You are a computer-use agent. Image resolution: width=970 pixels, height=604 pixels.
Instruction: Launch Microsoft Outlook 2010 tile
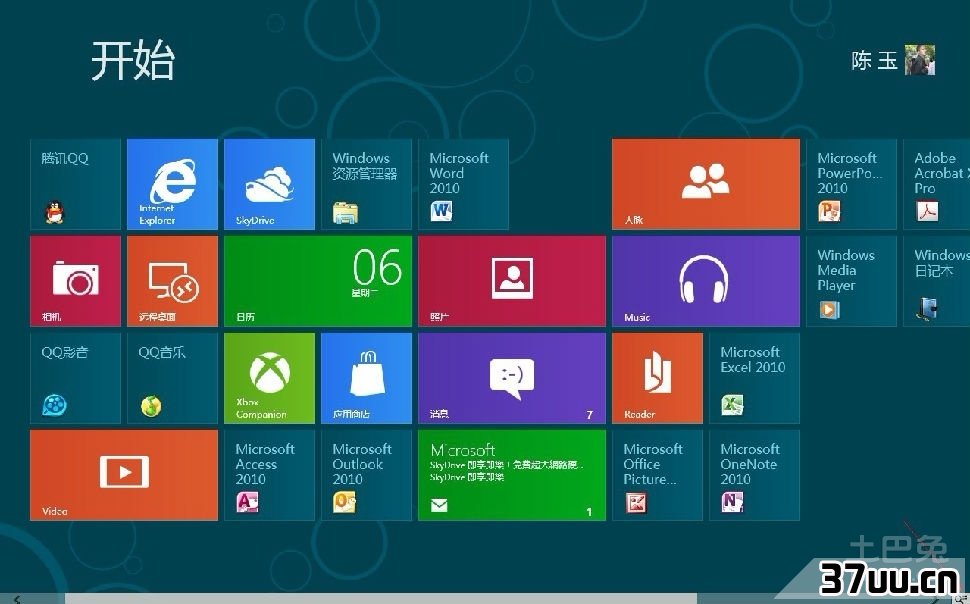tap(366, 475)
